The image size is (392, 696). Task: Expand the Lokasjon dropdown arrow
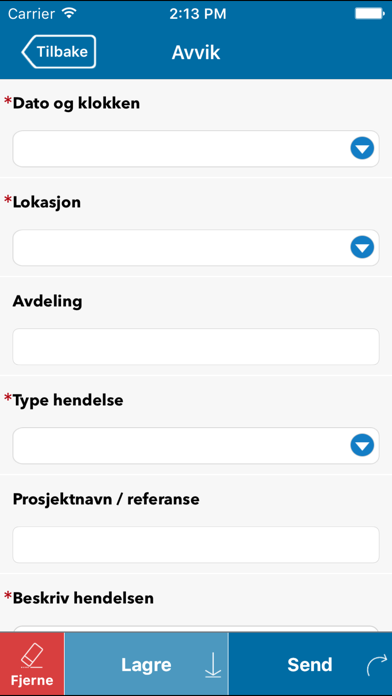click(362, 247)
